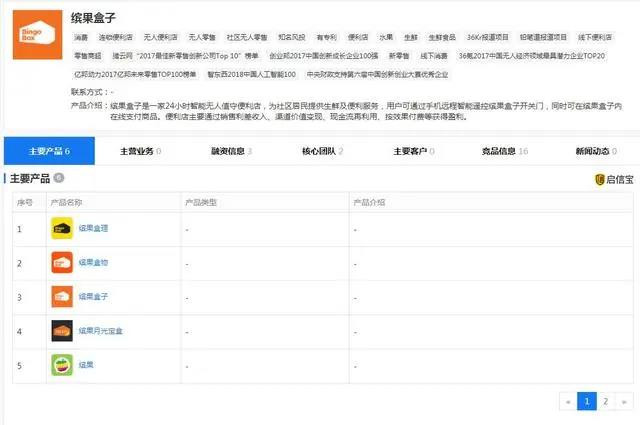The height and width of the screenshot is (425, 640).
Task: Click the 缤果盒子 company title
Action: [93, 18]
